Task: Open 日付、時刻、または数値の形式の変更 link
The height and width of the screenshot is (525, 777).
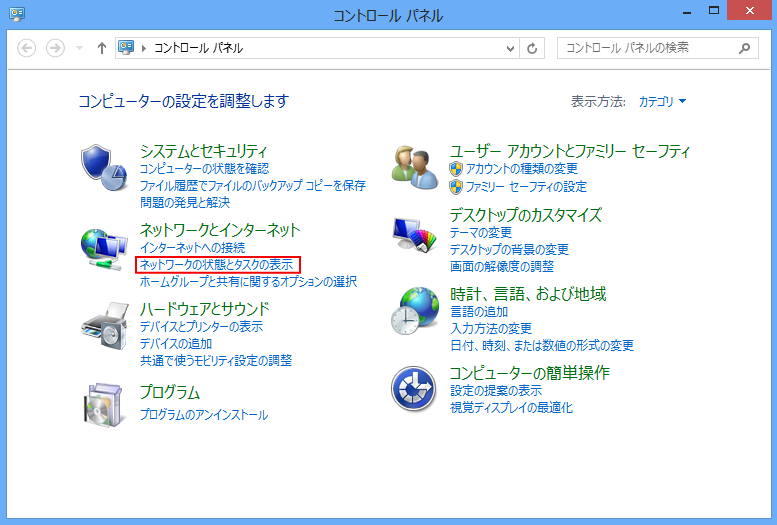Action: (542, 346)
